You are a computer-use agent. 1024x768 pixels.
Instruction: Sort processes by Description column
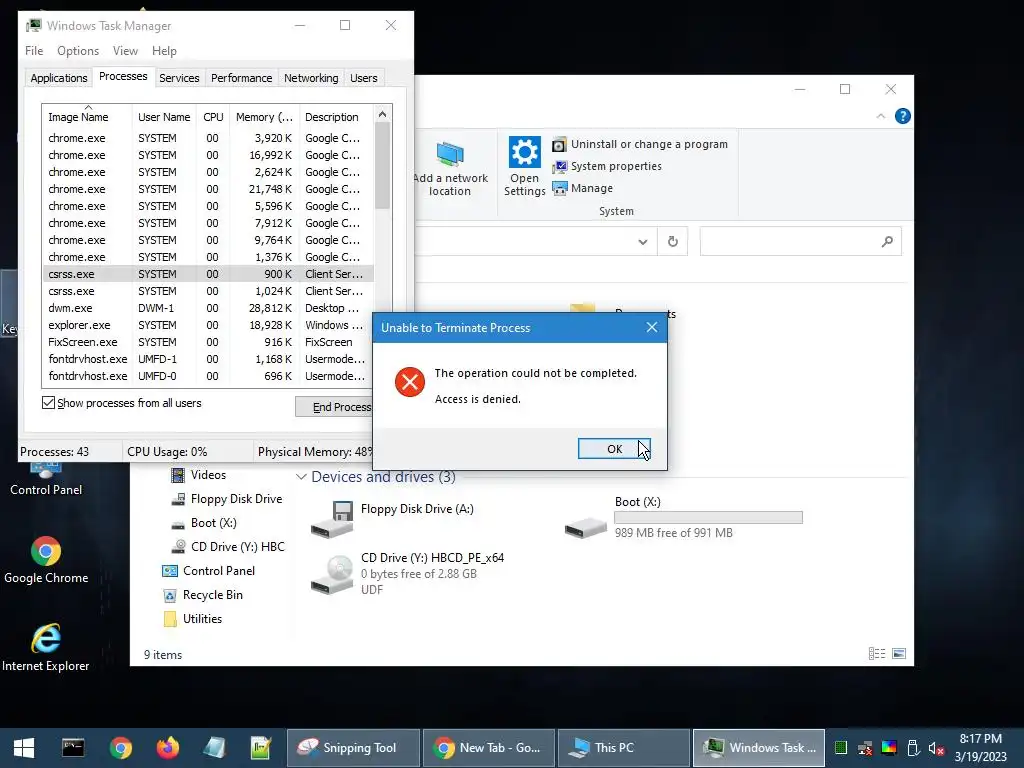(336, 117)
